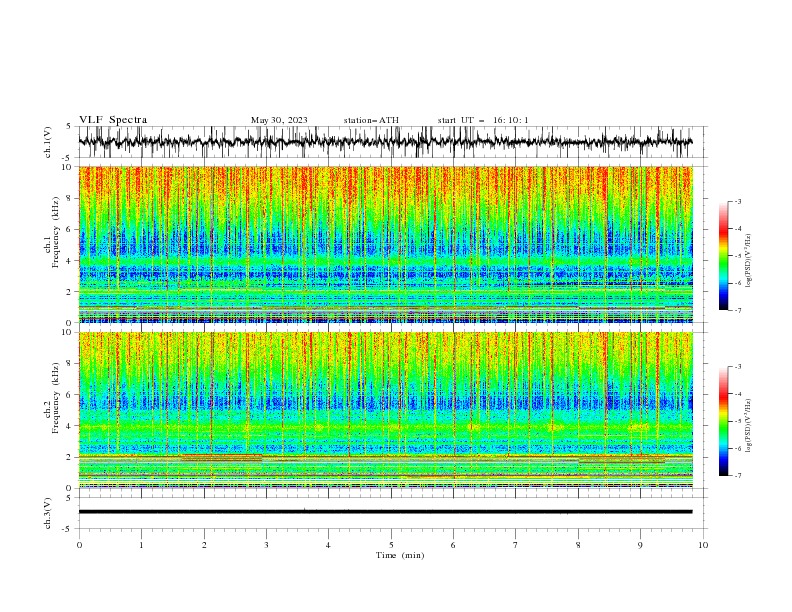Click the 'VLF Spectra' title text
Image resolution: width=792 pixels, height=612 pixels.
(113, 120)
